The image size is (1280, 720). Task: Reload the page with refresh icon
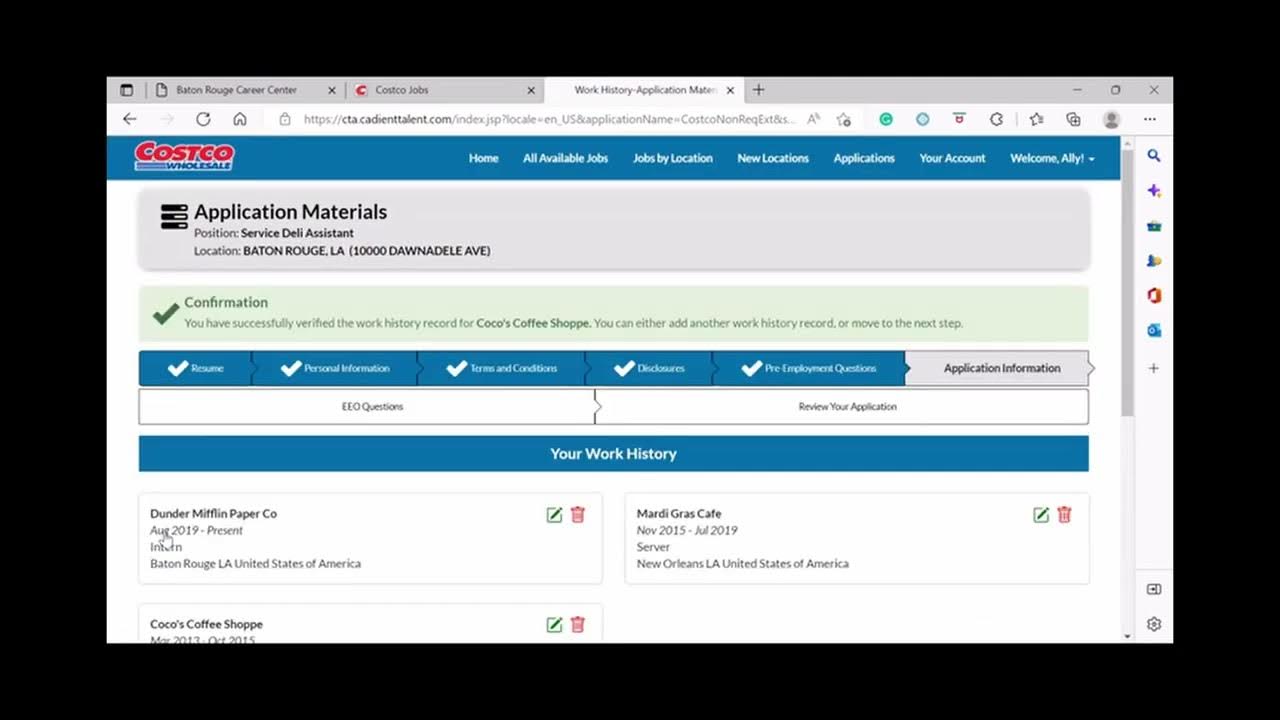(203, 119)
